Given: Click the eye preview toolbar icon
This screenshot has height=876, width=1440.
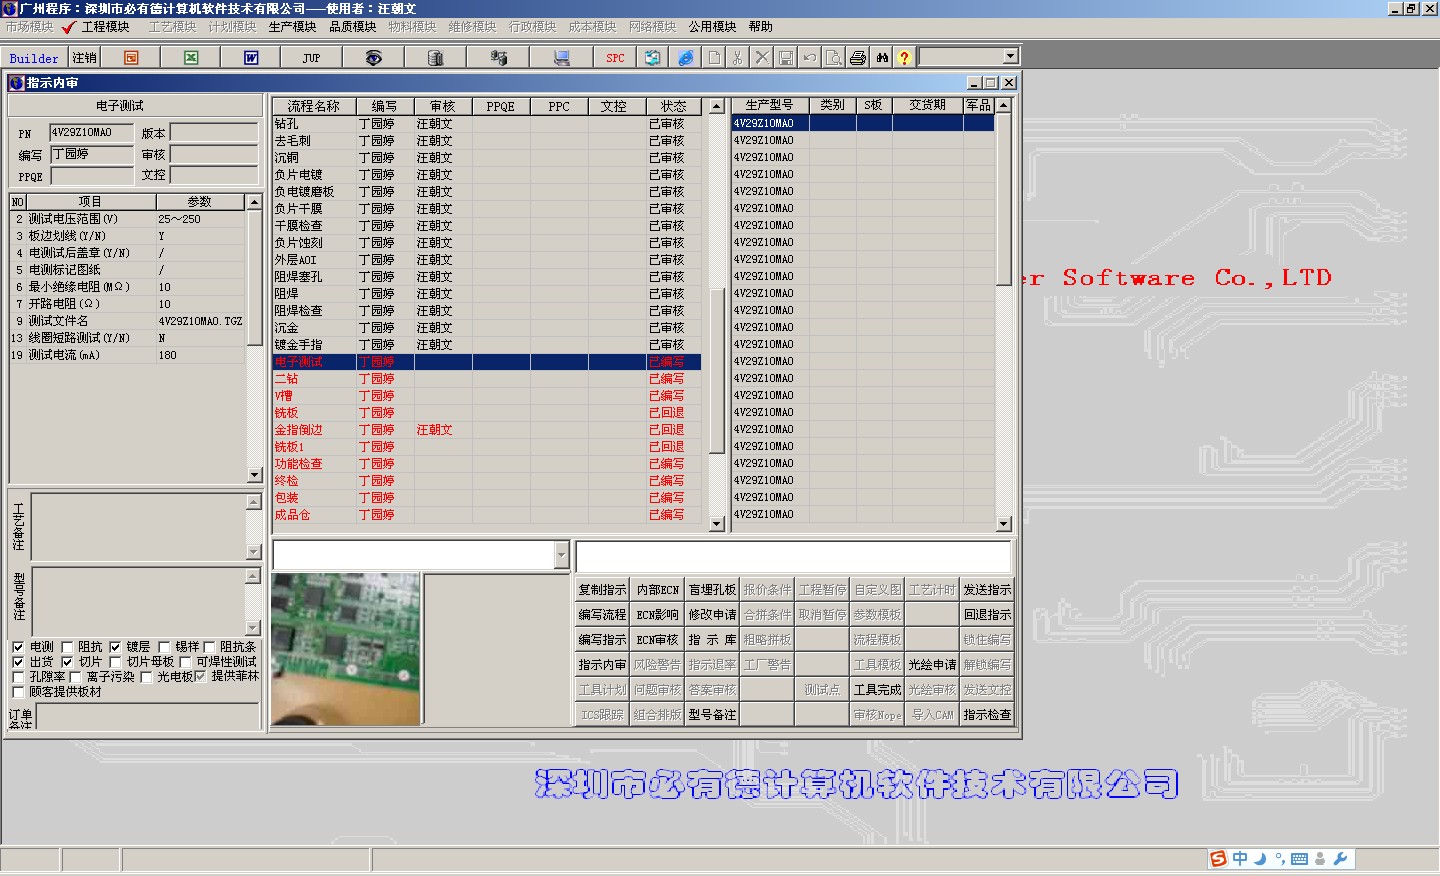Looking at the screenshot, I should (x=373, y=58).
